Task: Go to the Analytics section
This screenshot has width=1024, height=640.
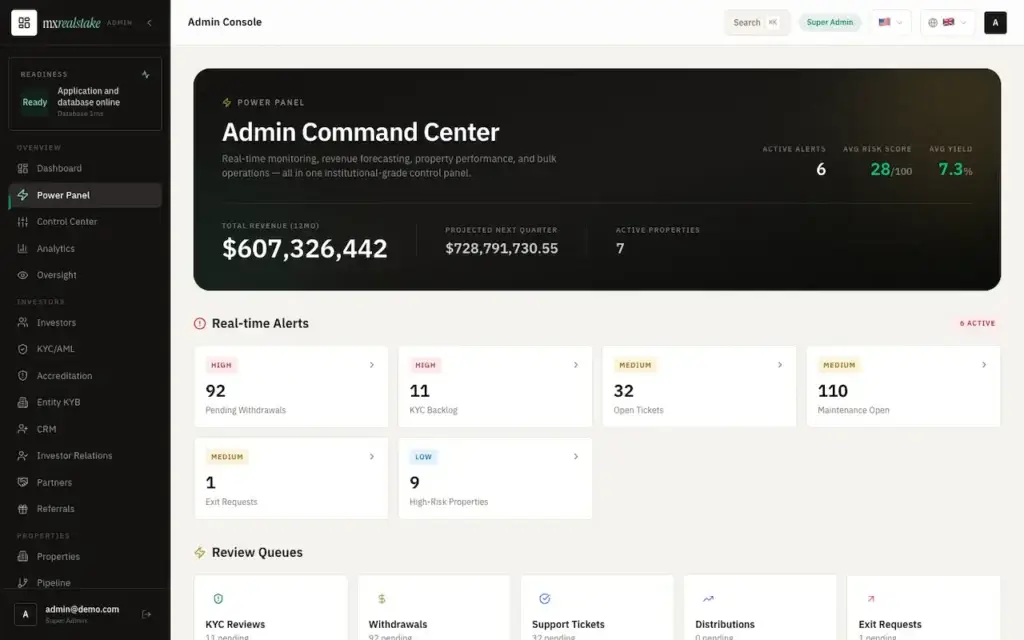Action: click(85, 249)
